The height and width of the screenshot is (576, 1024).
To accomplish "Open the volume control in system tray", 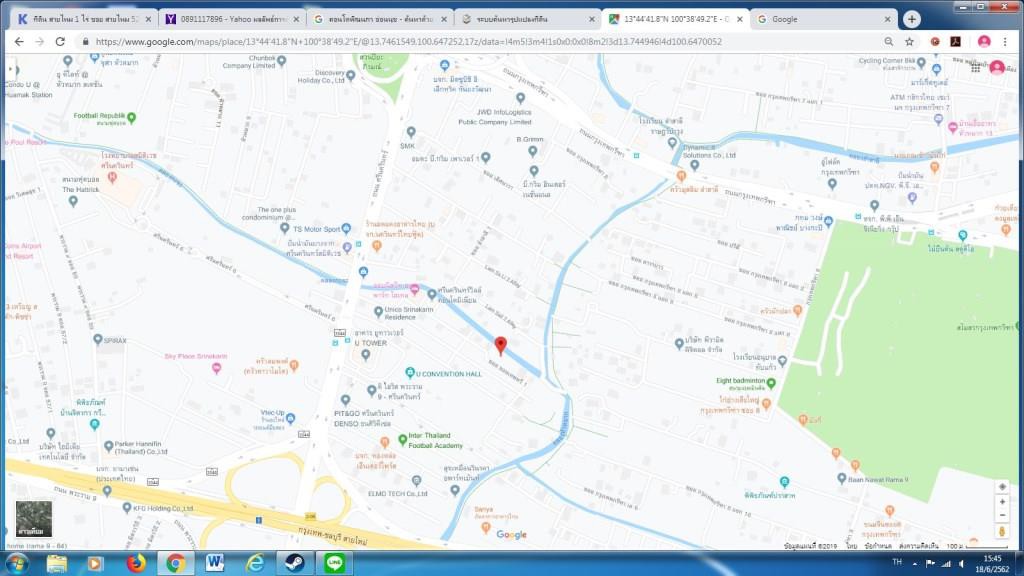I will tap(961, 564).
